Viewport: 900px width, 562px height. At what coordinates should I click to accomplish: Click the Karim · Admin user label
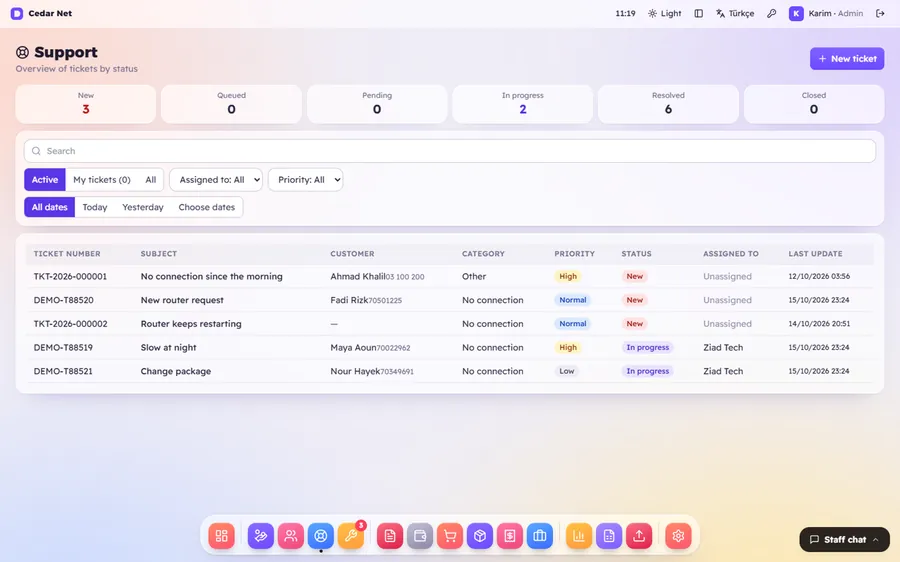tap(836, 13)
